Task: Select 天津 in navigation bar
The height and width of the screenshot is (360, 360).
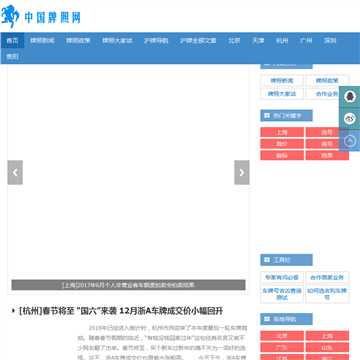Action: pos(258,41)
